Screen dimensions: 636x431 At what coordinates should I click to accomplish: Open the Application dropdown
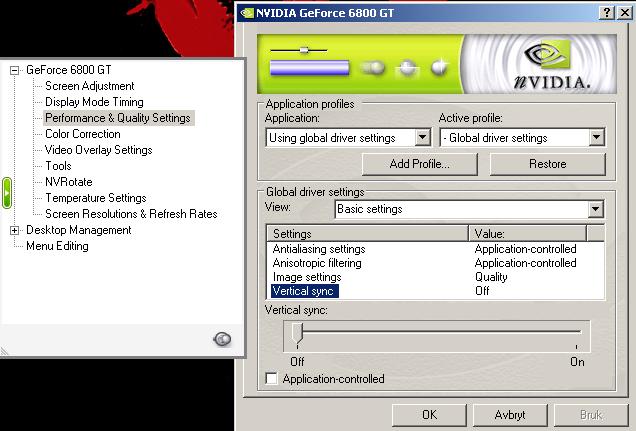click(423, 137)
